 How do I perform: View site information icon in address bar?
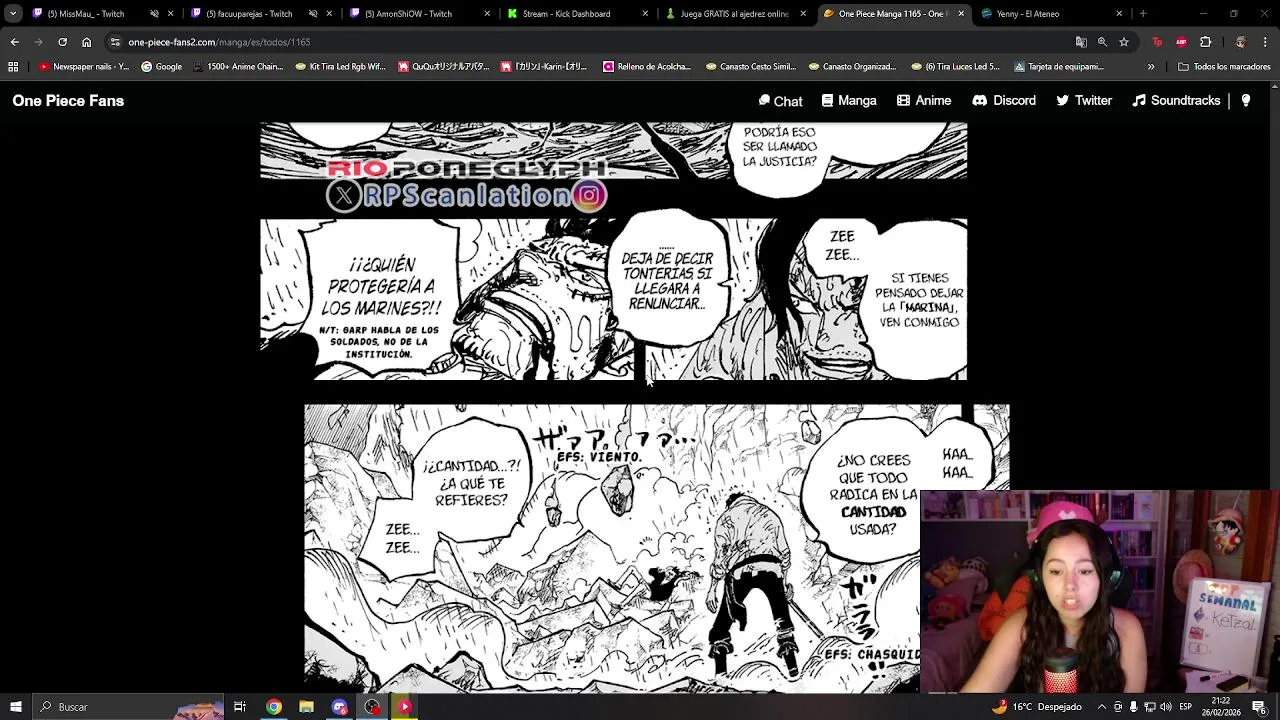point(115,42)
